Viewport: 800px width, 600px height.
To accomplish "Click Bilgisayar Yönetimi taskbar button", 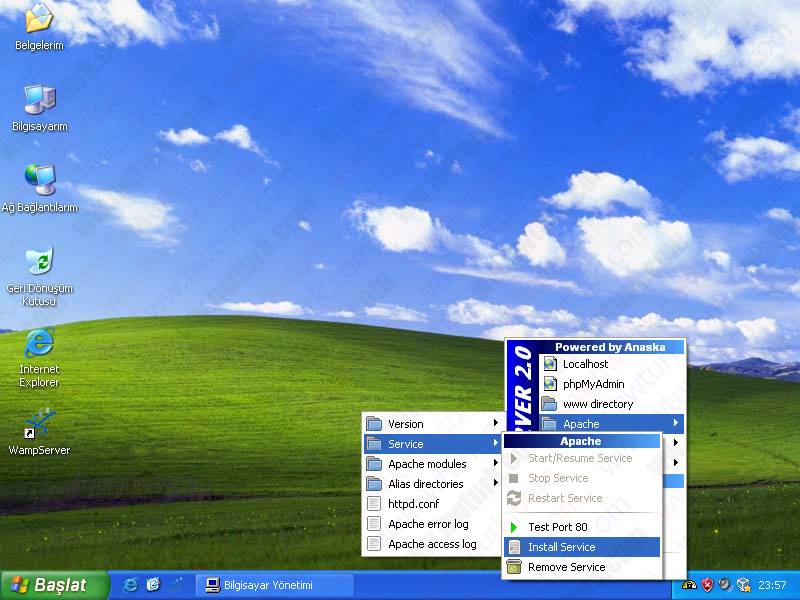I will click(x=275, y=585).
